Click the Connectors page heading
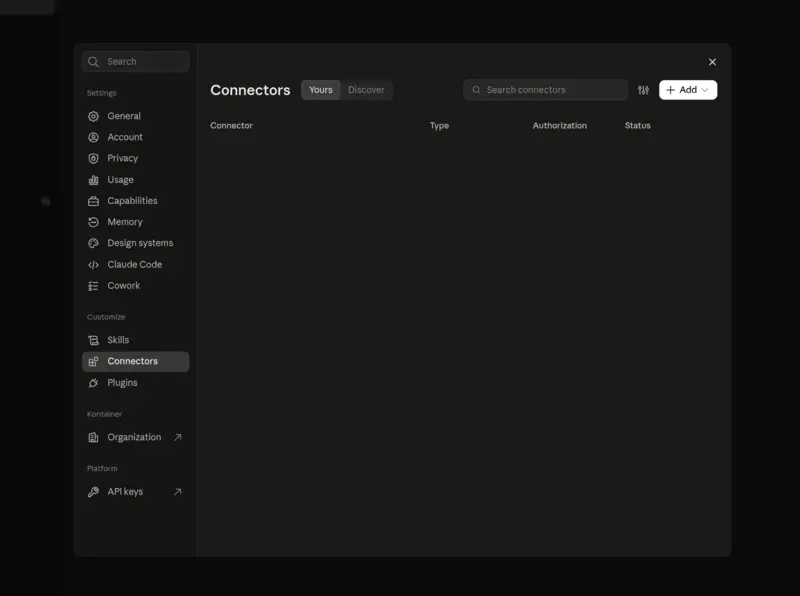The image size is (800, 596). [x=250, y=90]
